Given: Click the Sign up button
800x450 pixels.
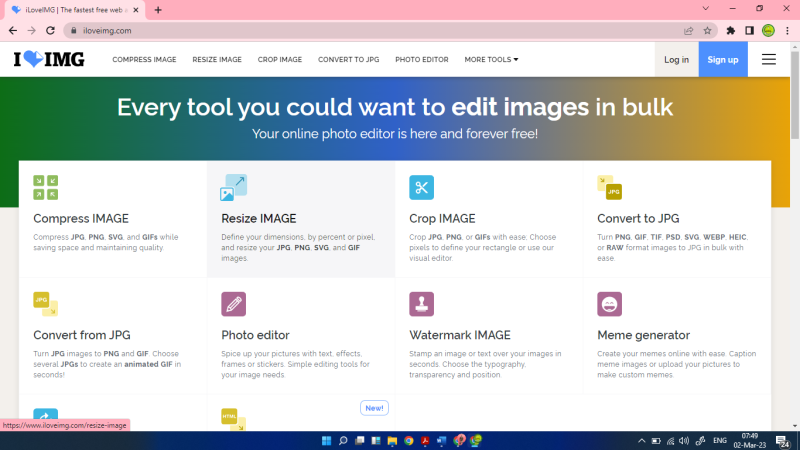Looking at the screenshot, I should (722, 60).
